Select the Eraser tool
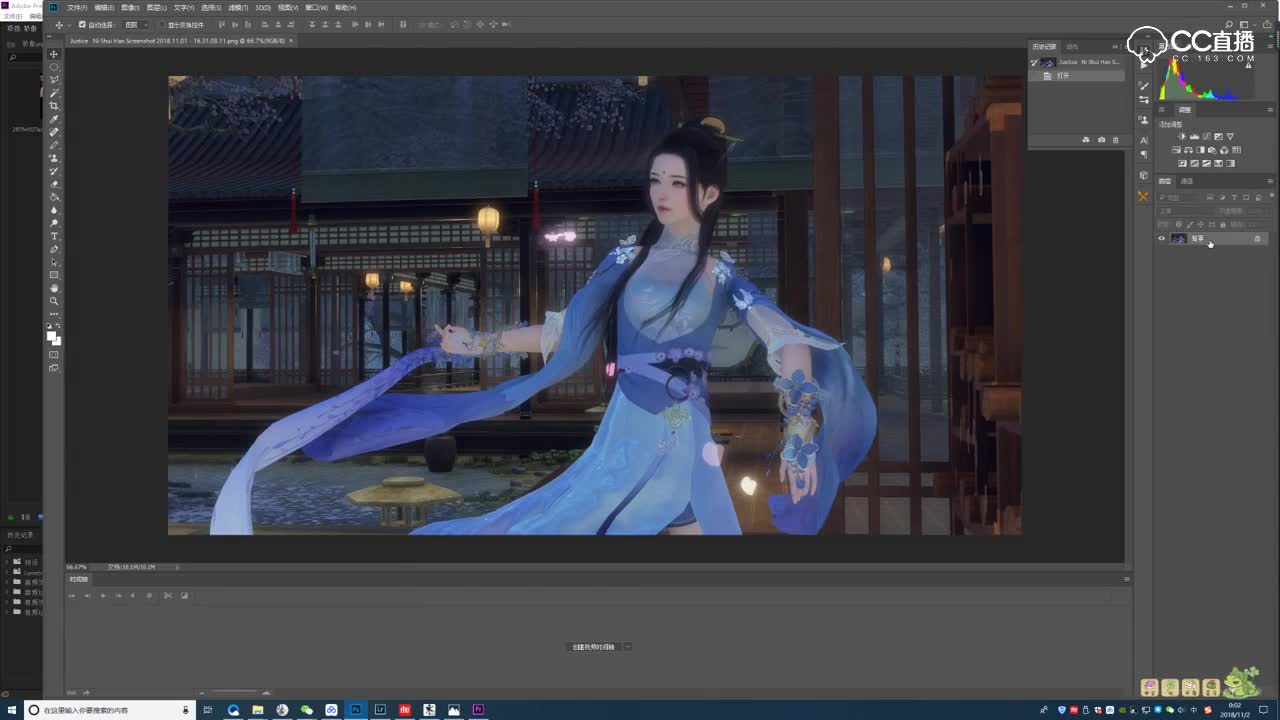 point(54,184)
